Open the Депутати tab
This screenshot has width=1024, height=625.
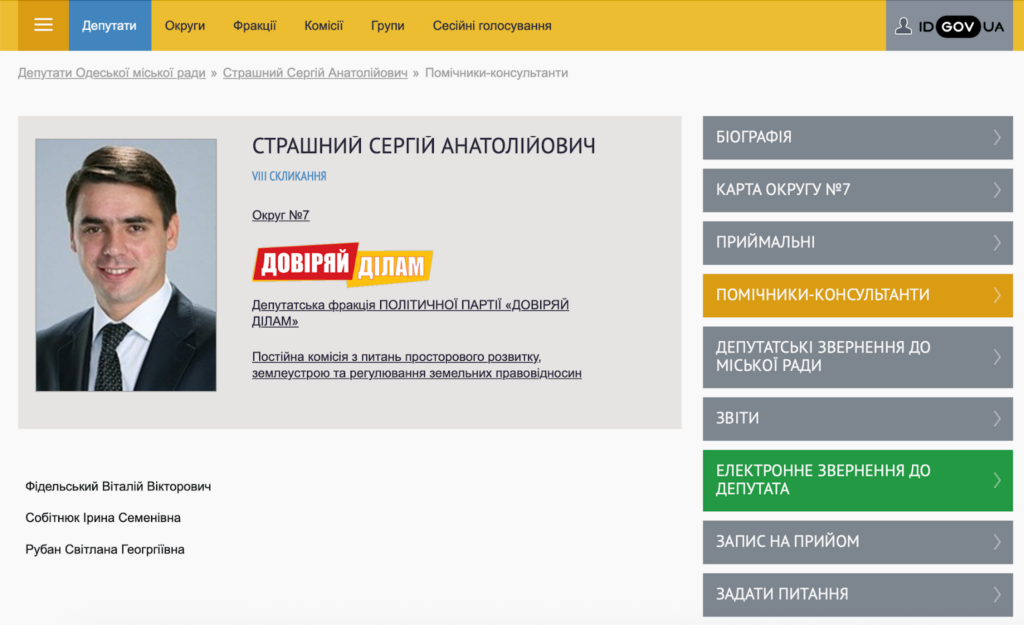point(110,25)
